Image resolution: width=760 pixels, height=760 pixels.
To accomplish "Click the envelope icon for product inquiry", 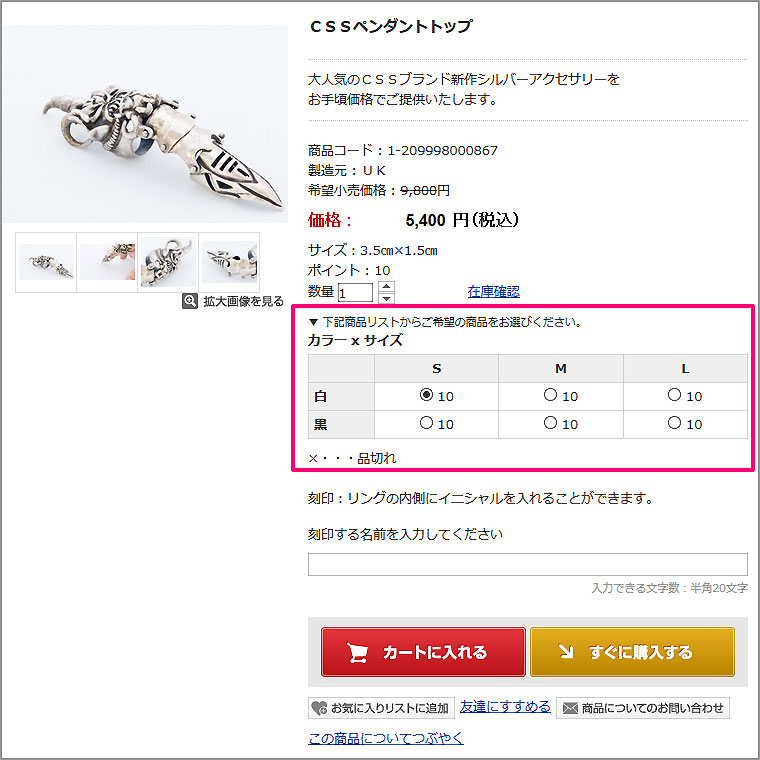I will click(x=570, y=708).
